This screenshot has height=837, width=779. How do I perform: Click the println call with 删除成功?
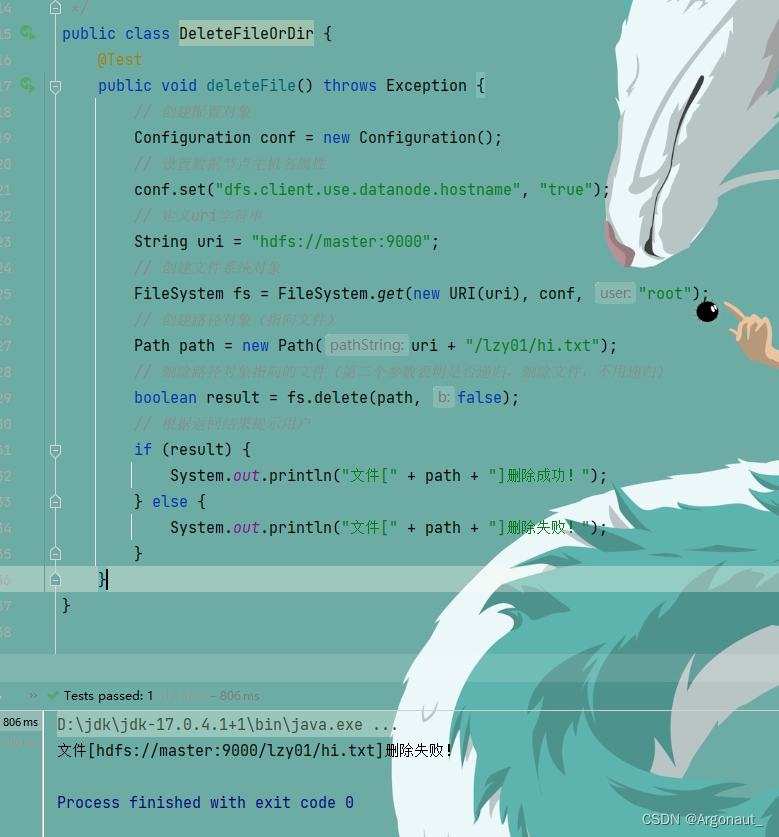pos(388,475)
